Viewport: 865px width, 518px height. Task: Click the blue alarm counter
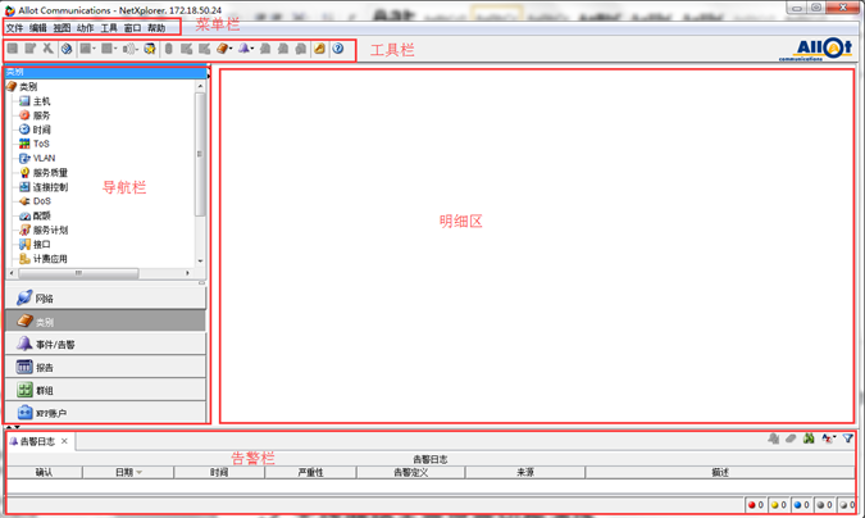[x=801, y=505]
